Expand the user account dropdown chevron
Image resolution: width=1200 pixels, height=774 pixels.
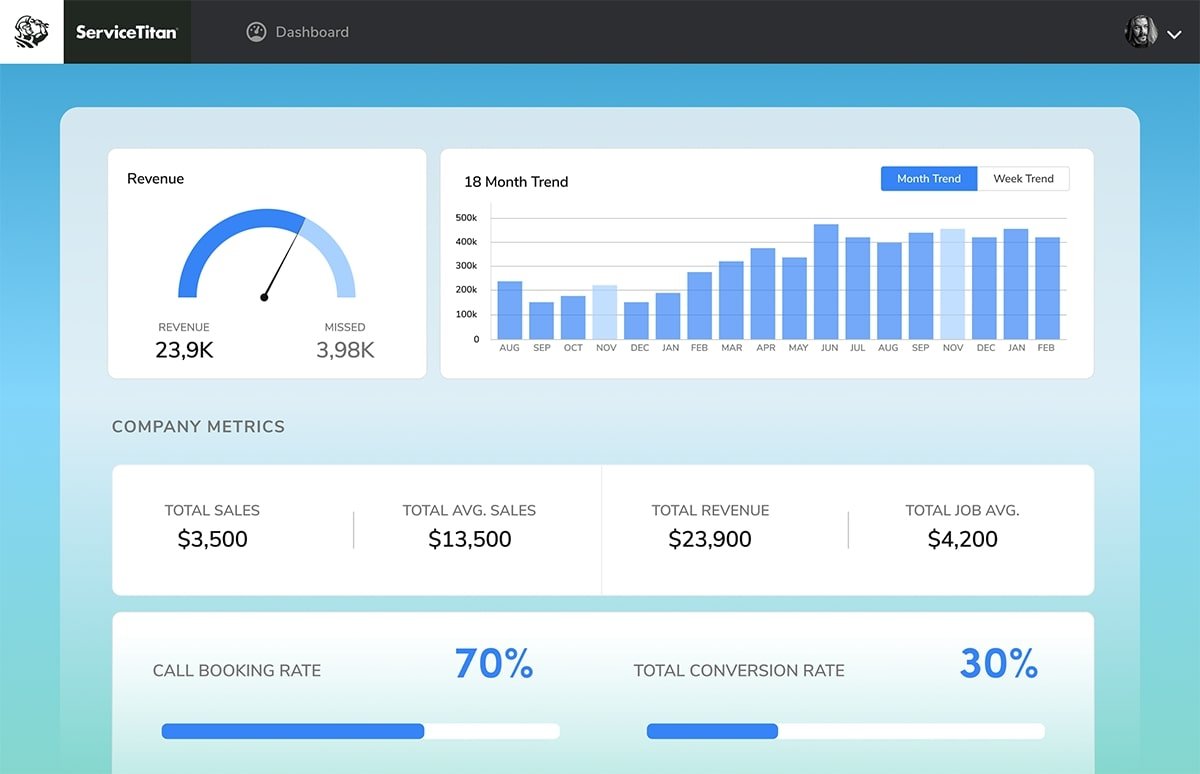1175,34
